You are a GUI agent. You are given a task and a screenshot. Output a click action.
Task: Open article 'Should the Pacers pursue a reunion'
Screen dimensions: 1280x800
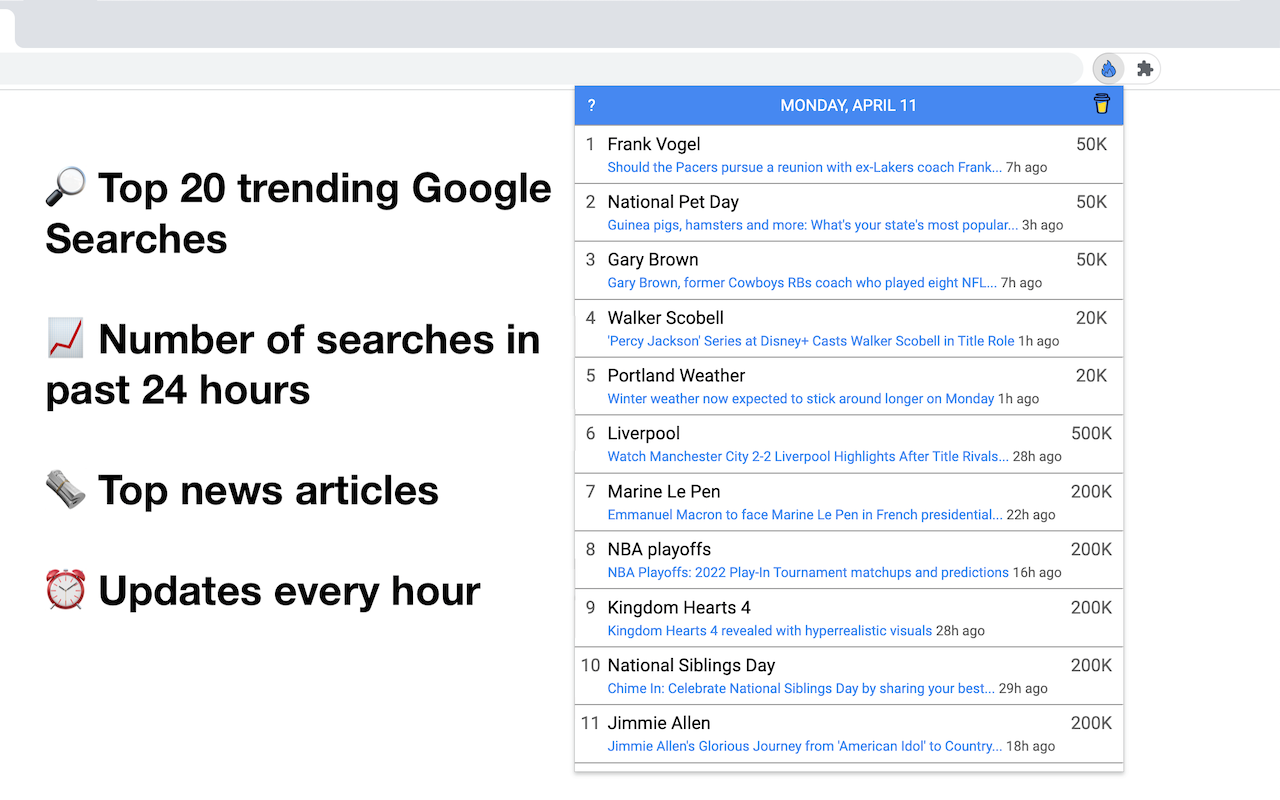pyautogui.click(x=805, y=167)
